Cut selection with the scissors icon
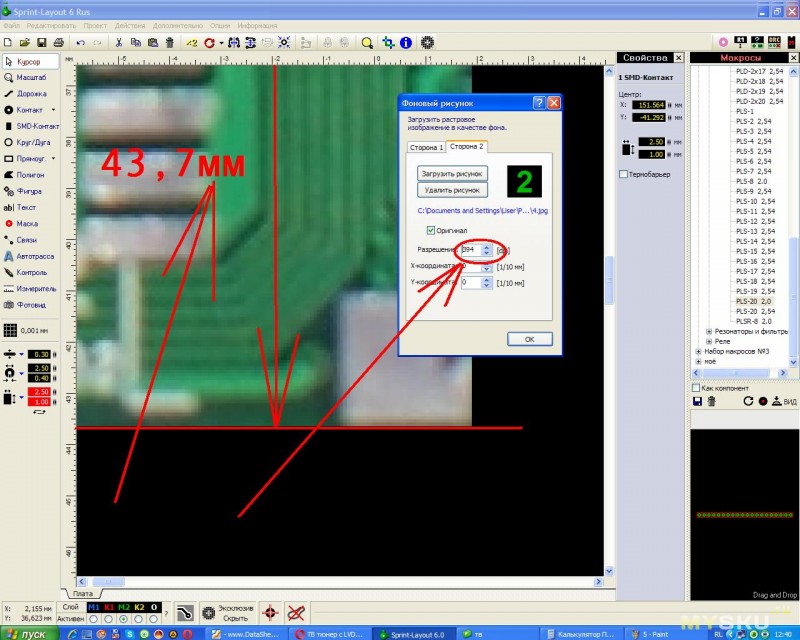The image size is (800, 640). tap(118, 43)
